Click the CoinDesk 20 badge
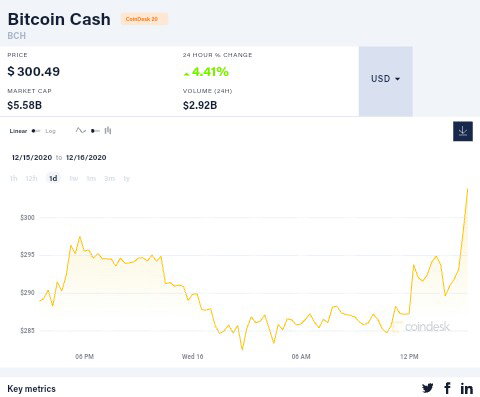This screenshot has height=397, width=480. (144, 19)
